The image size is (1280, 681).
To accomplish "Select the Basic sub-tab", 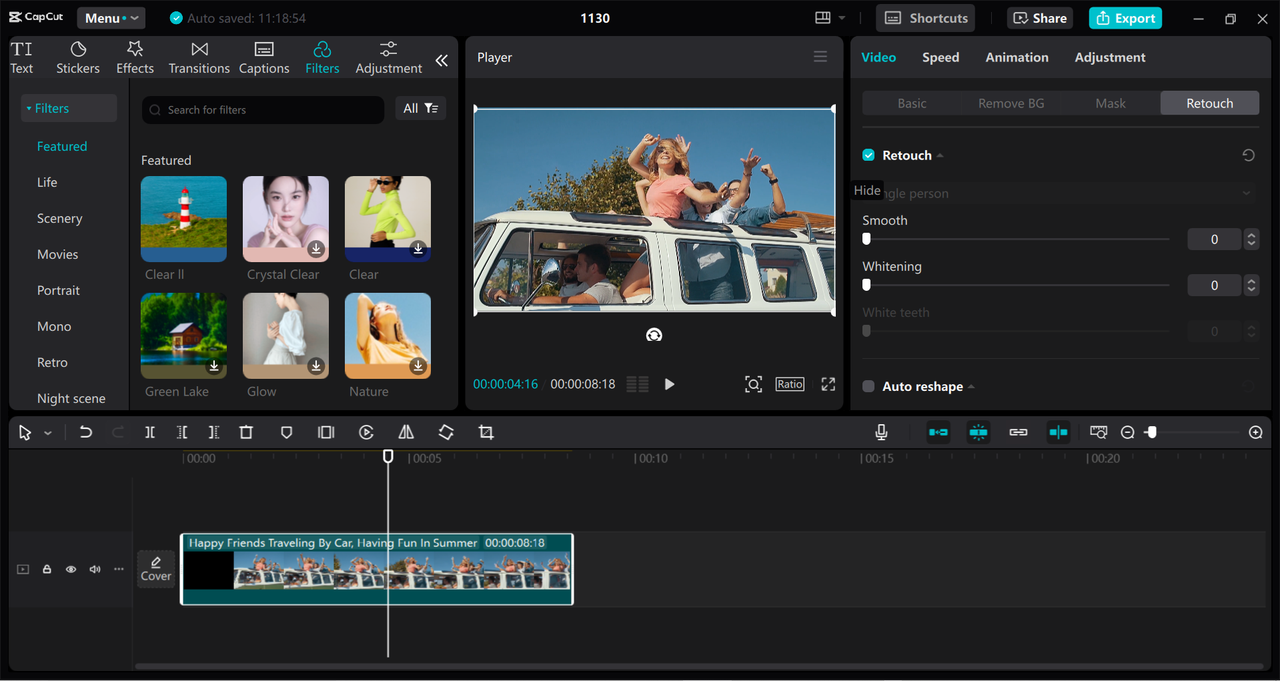I will [912, 103].
